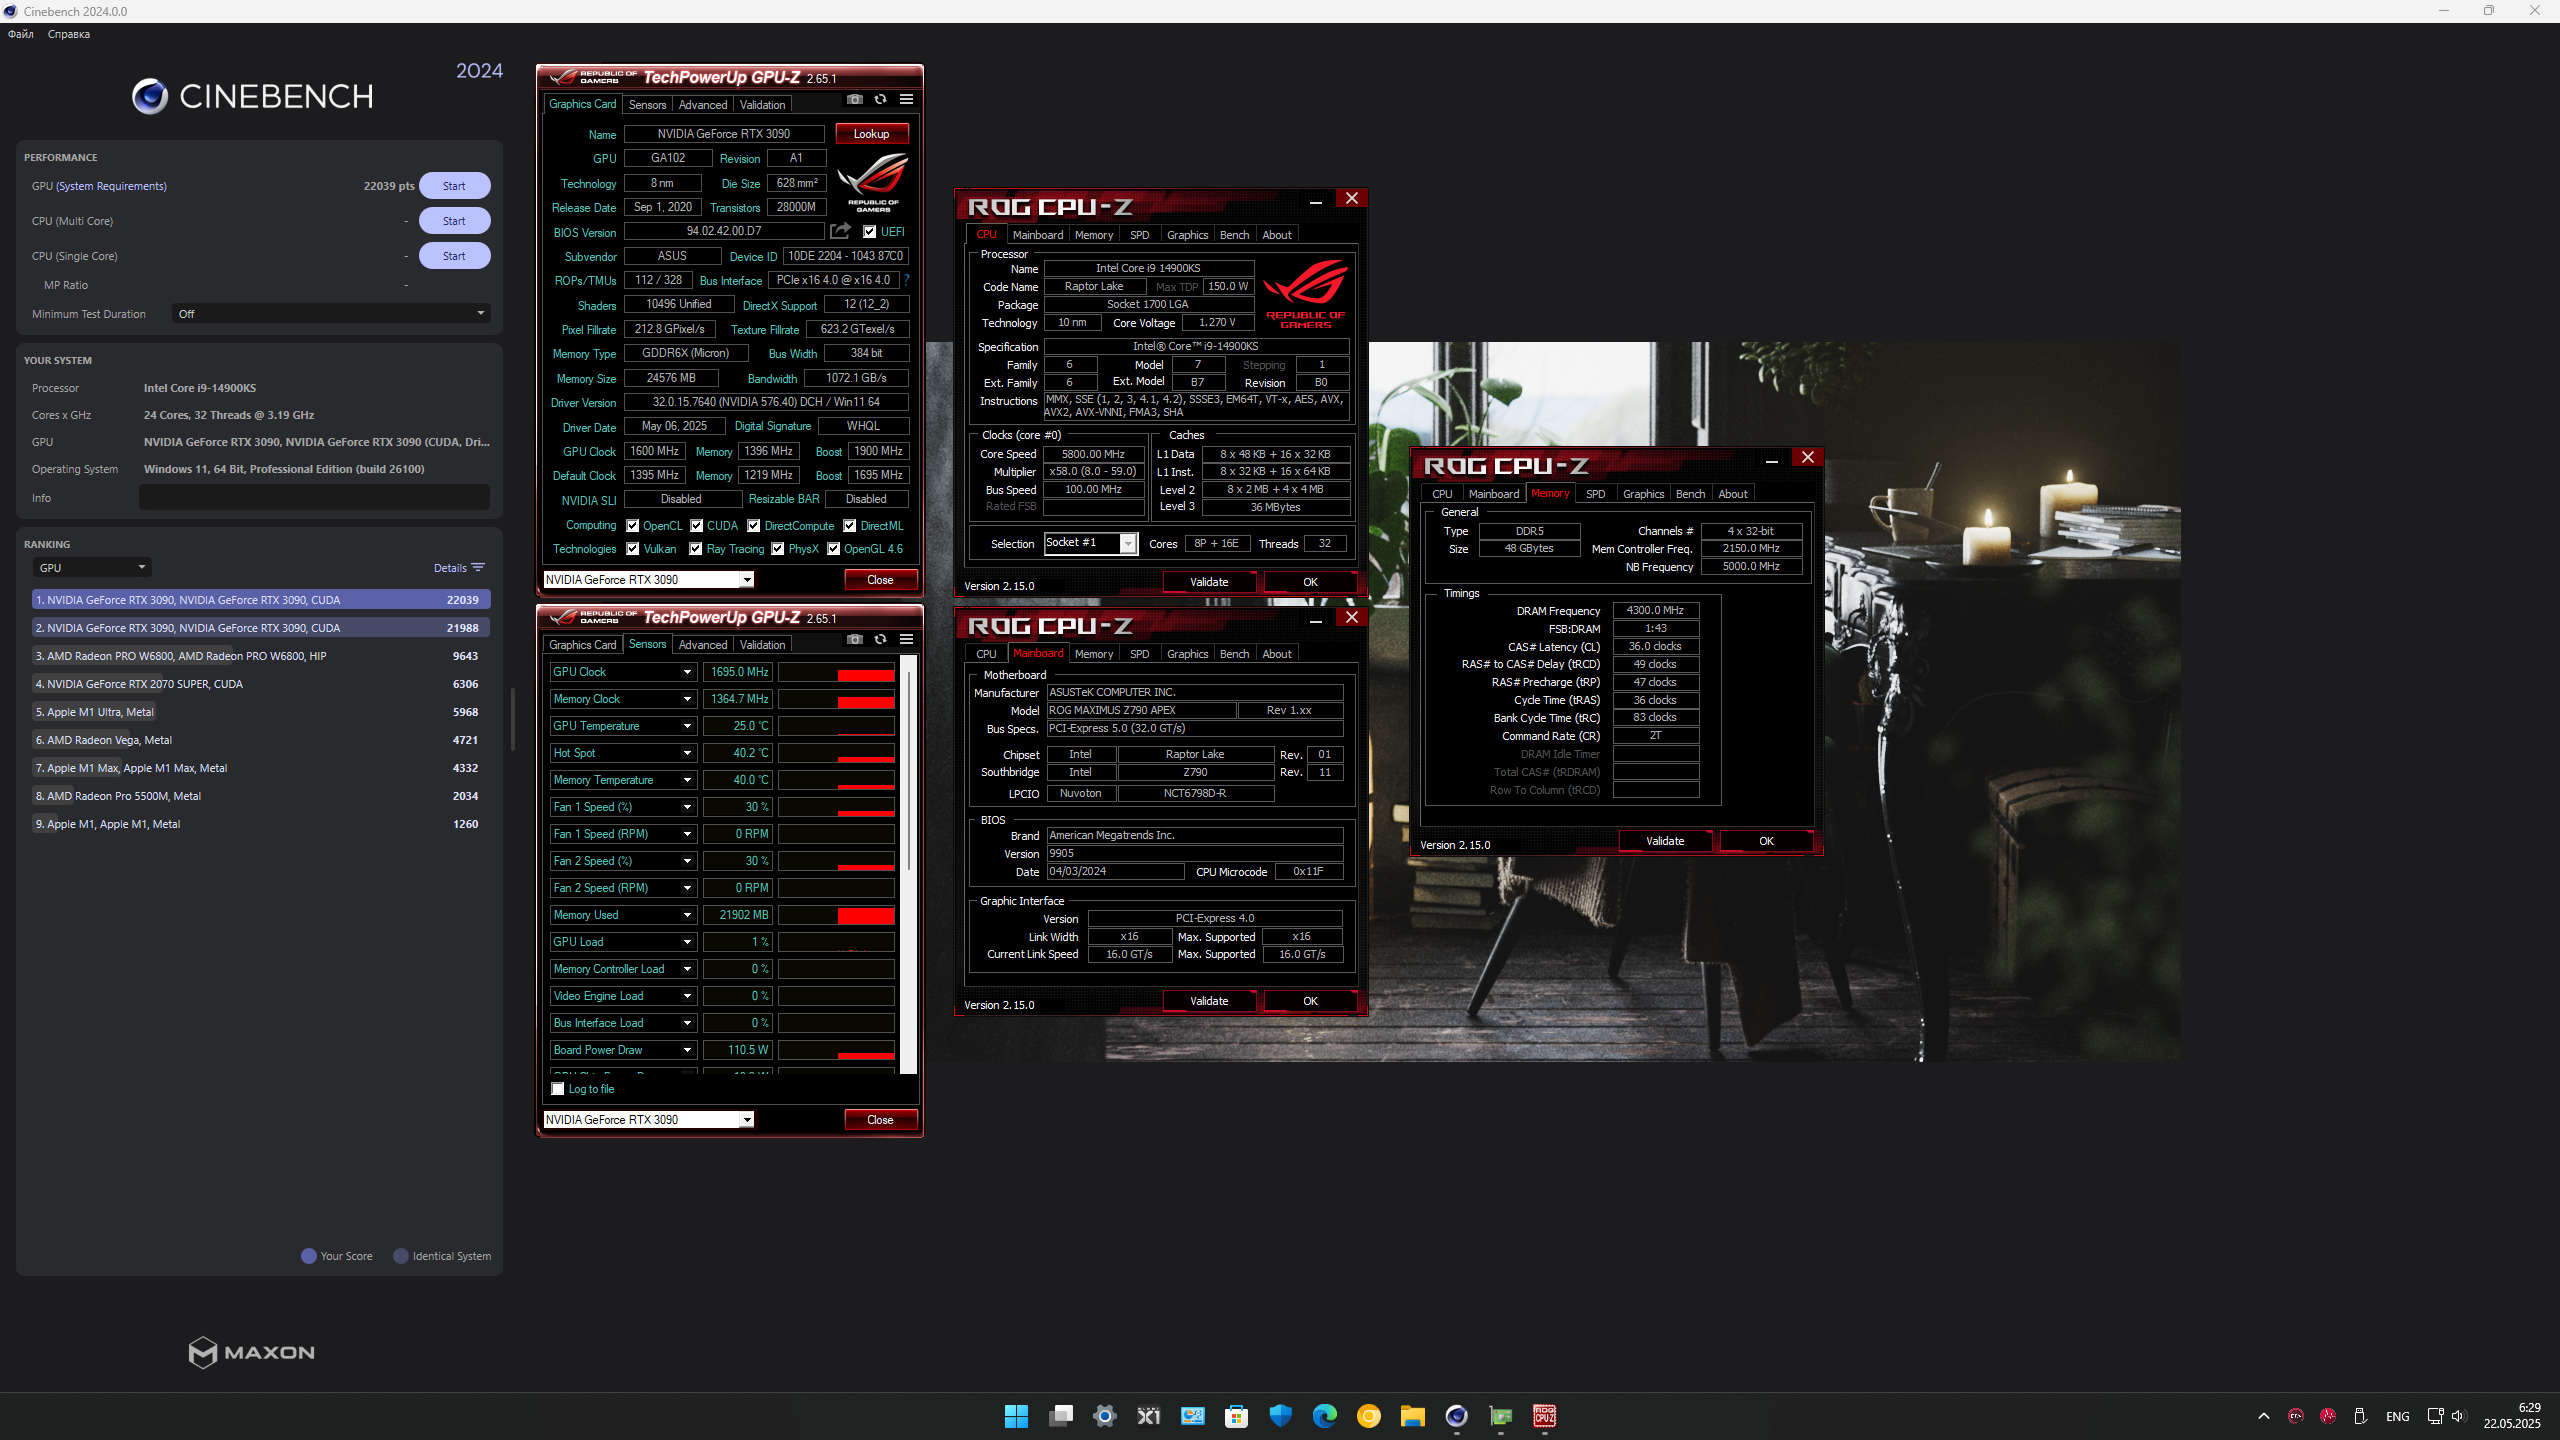The image size is (2560, 1440).
Task: Click the camera icon in GPU-Z Sensors window
Action: 854,639
